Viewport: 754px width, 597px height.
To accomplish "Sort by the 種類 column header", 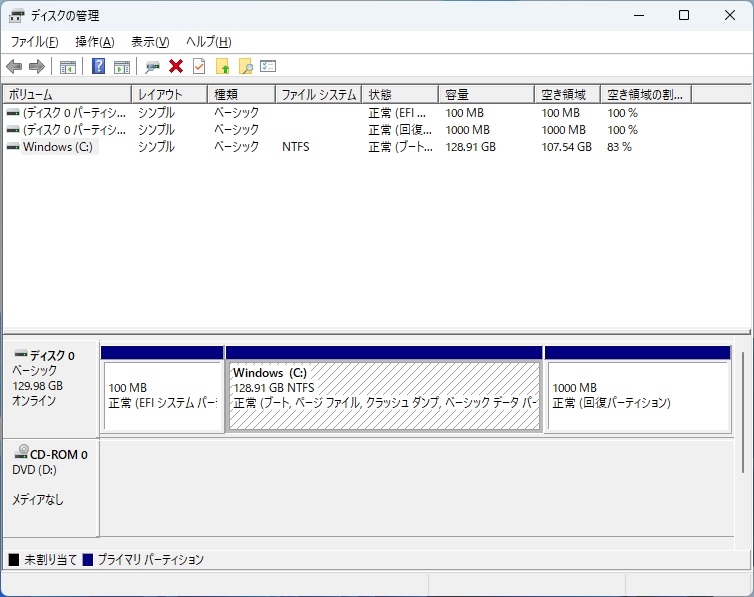I will (241, 94).
